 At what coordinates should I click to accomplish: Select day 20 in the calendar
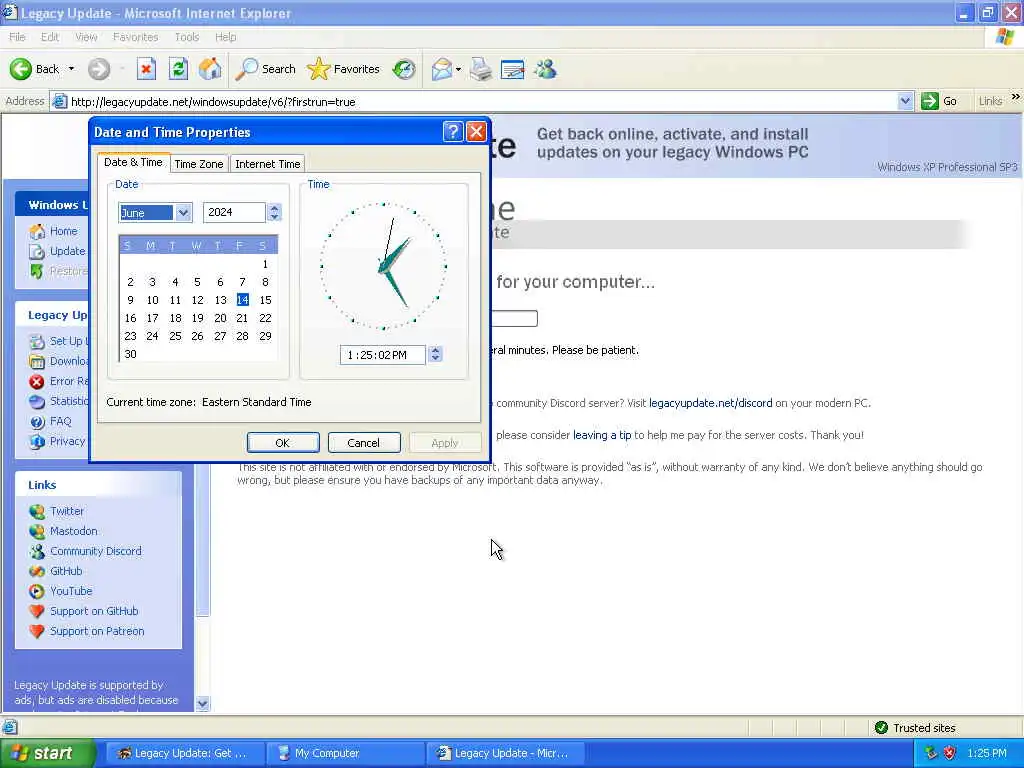220,318
